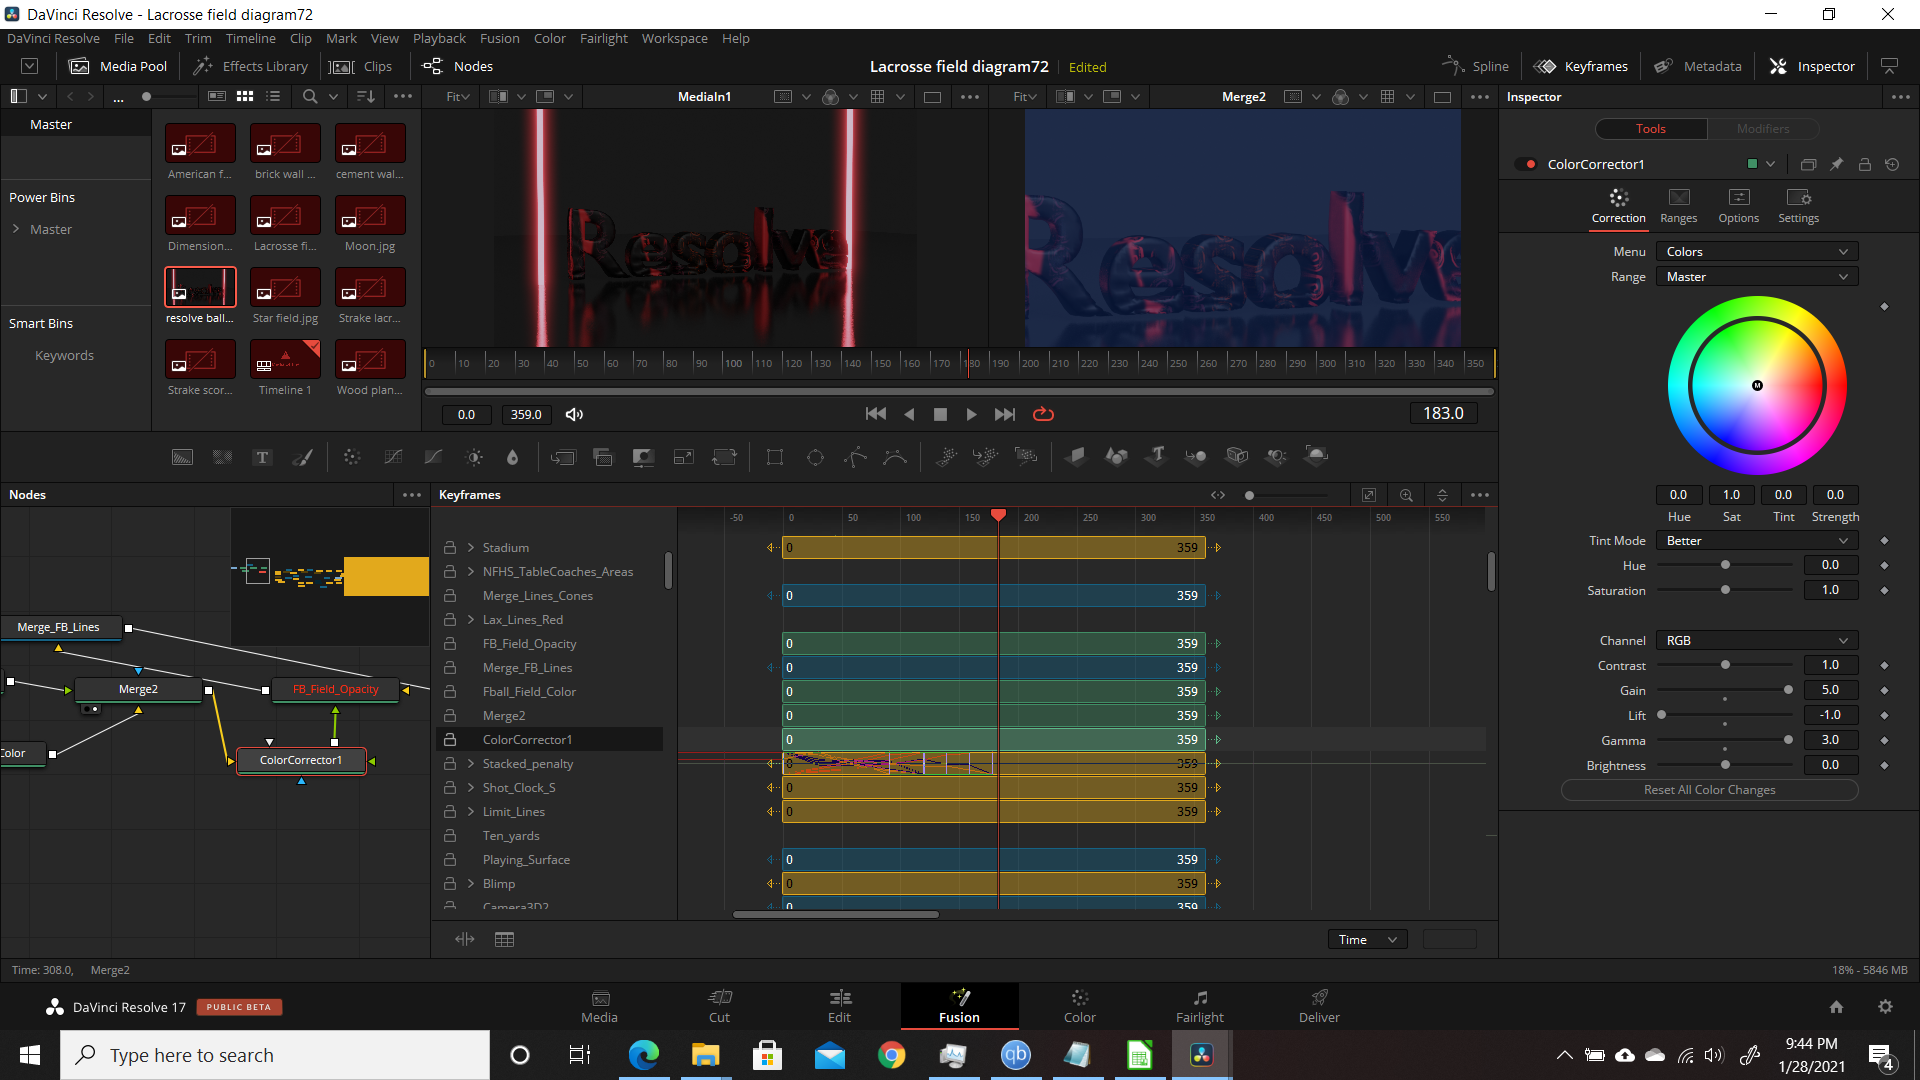Toggle the Metadata panel

click(x=1697, y=66)
